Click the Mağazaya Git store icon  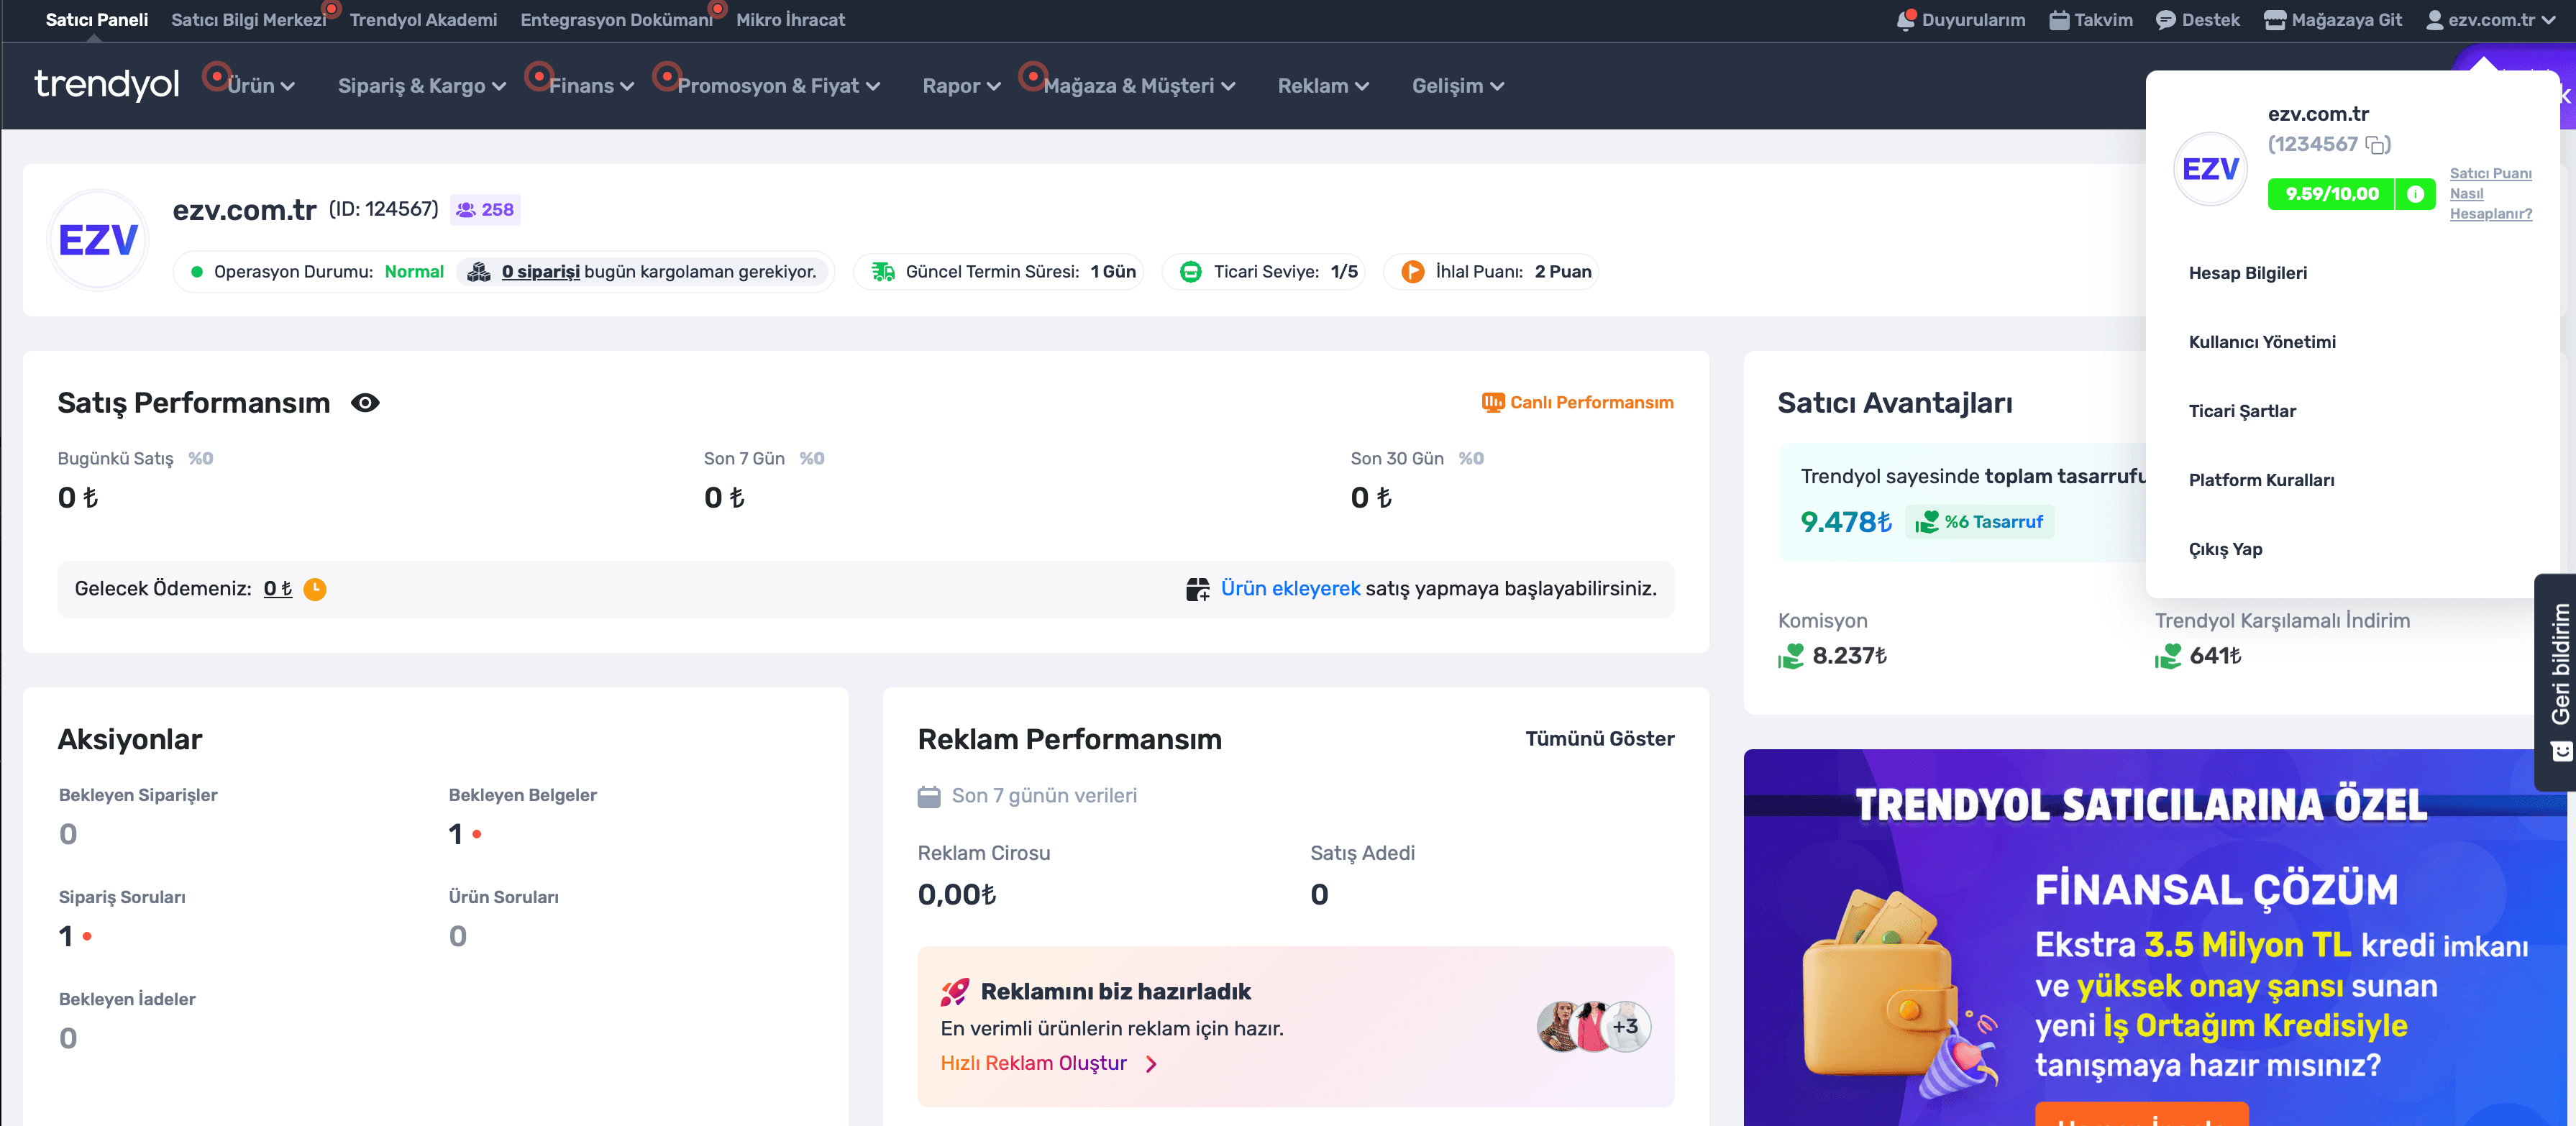(2274, 20)
